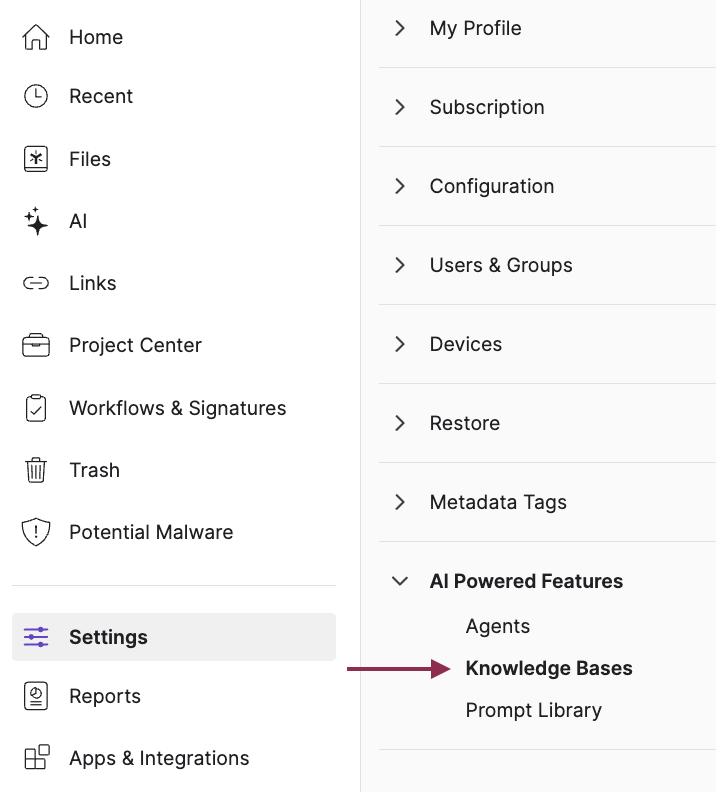Click the My Profile section title
The height and width of the screenshot is (792, 716).
tap(475, 28)
